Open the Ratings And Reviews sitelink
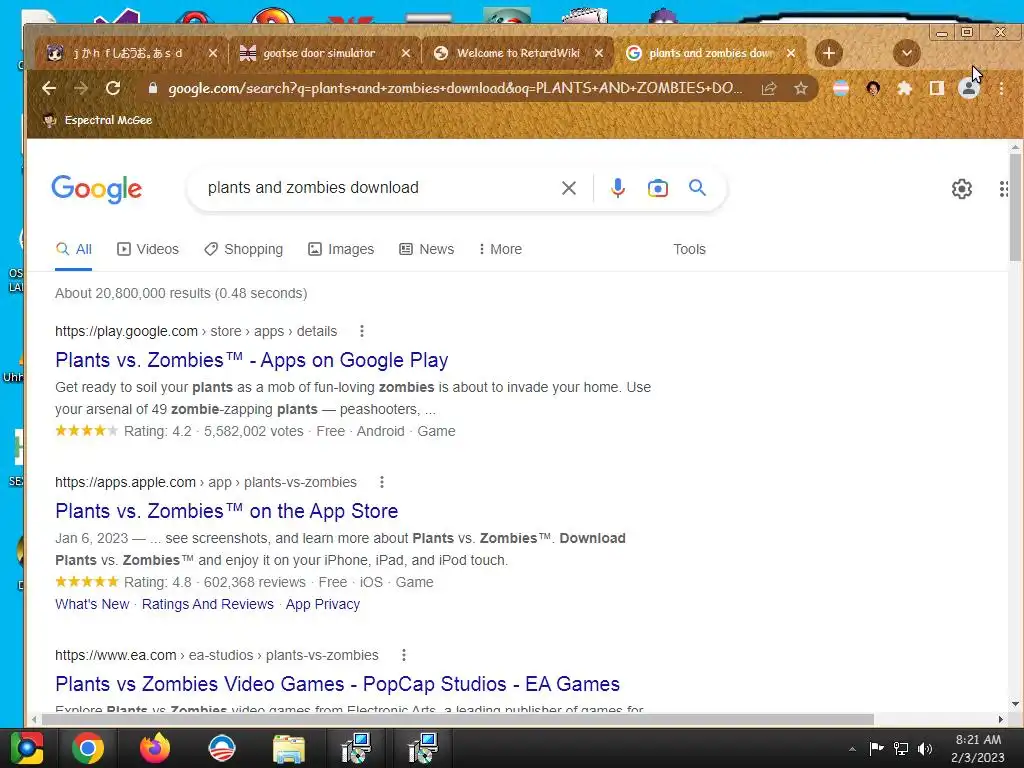This screenshot has height=768, width=1024. [208, 604]
